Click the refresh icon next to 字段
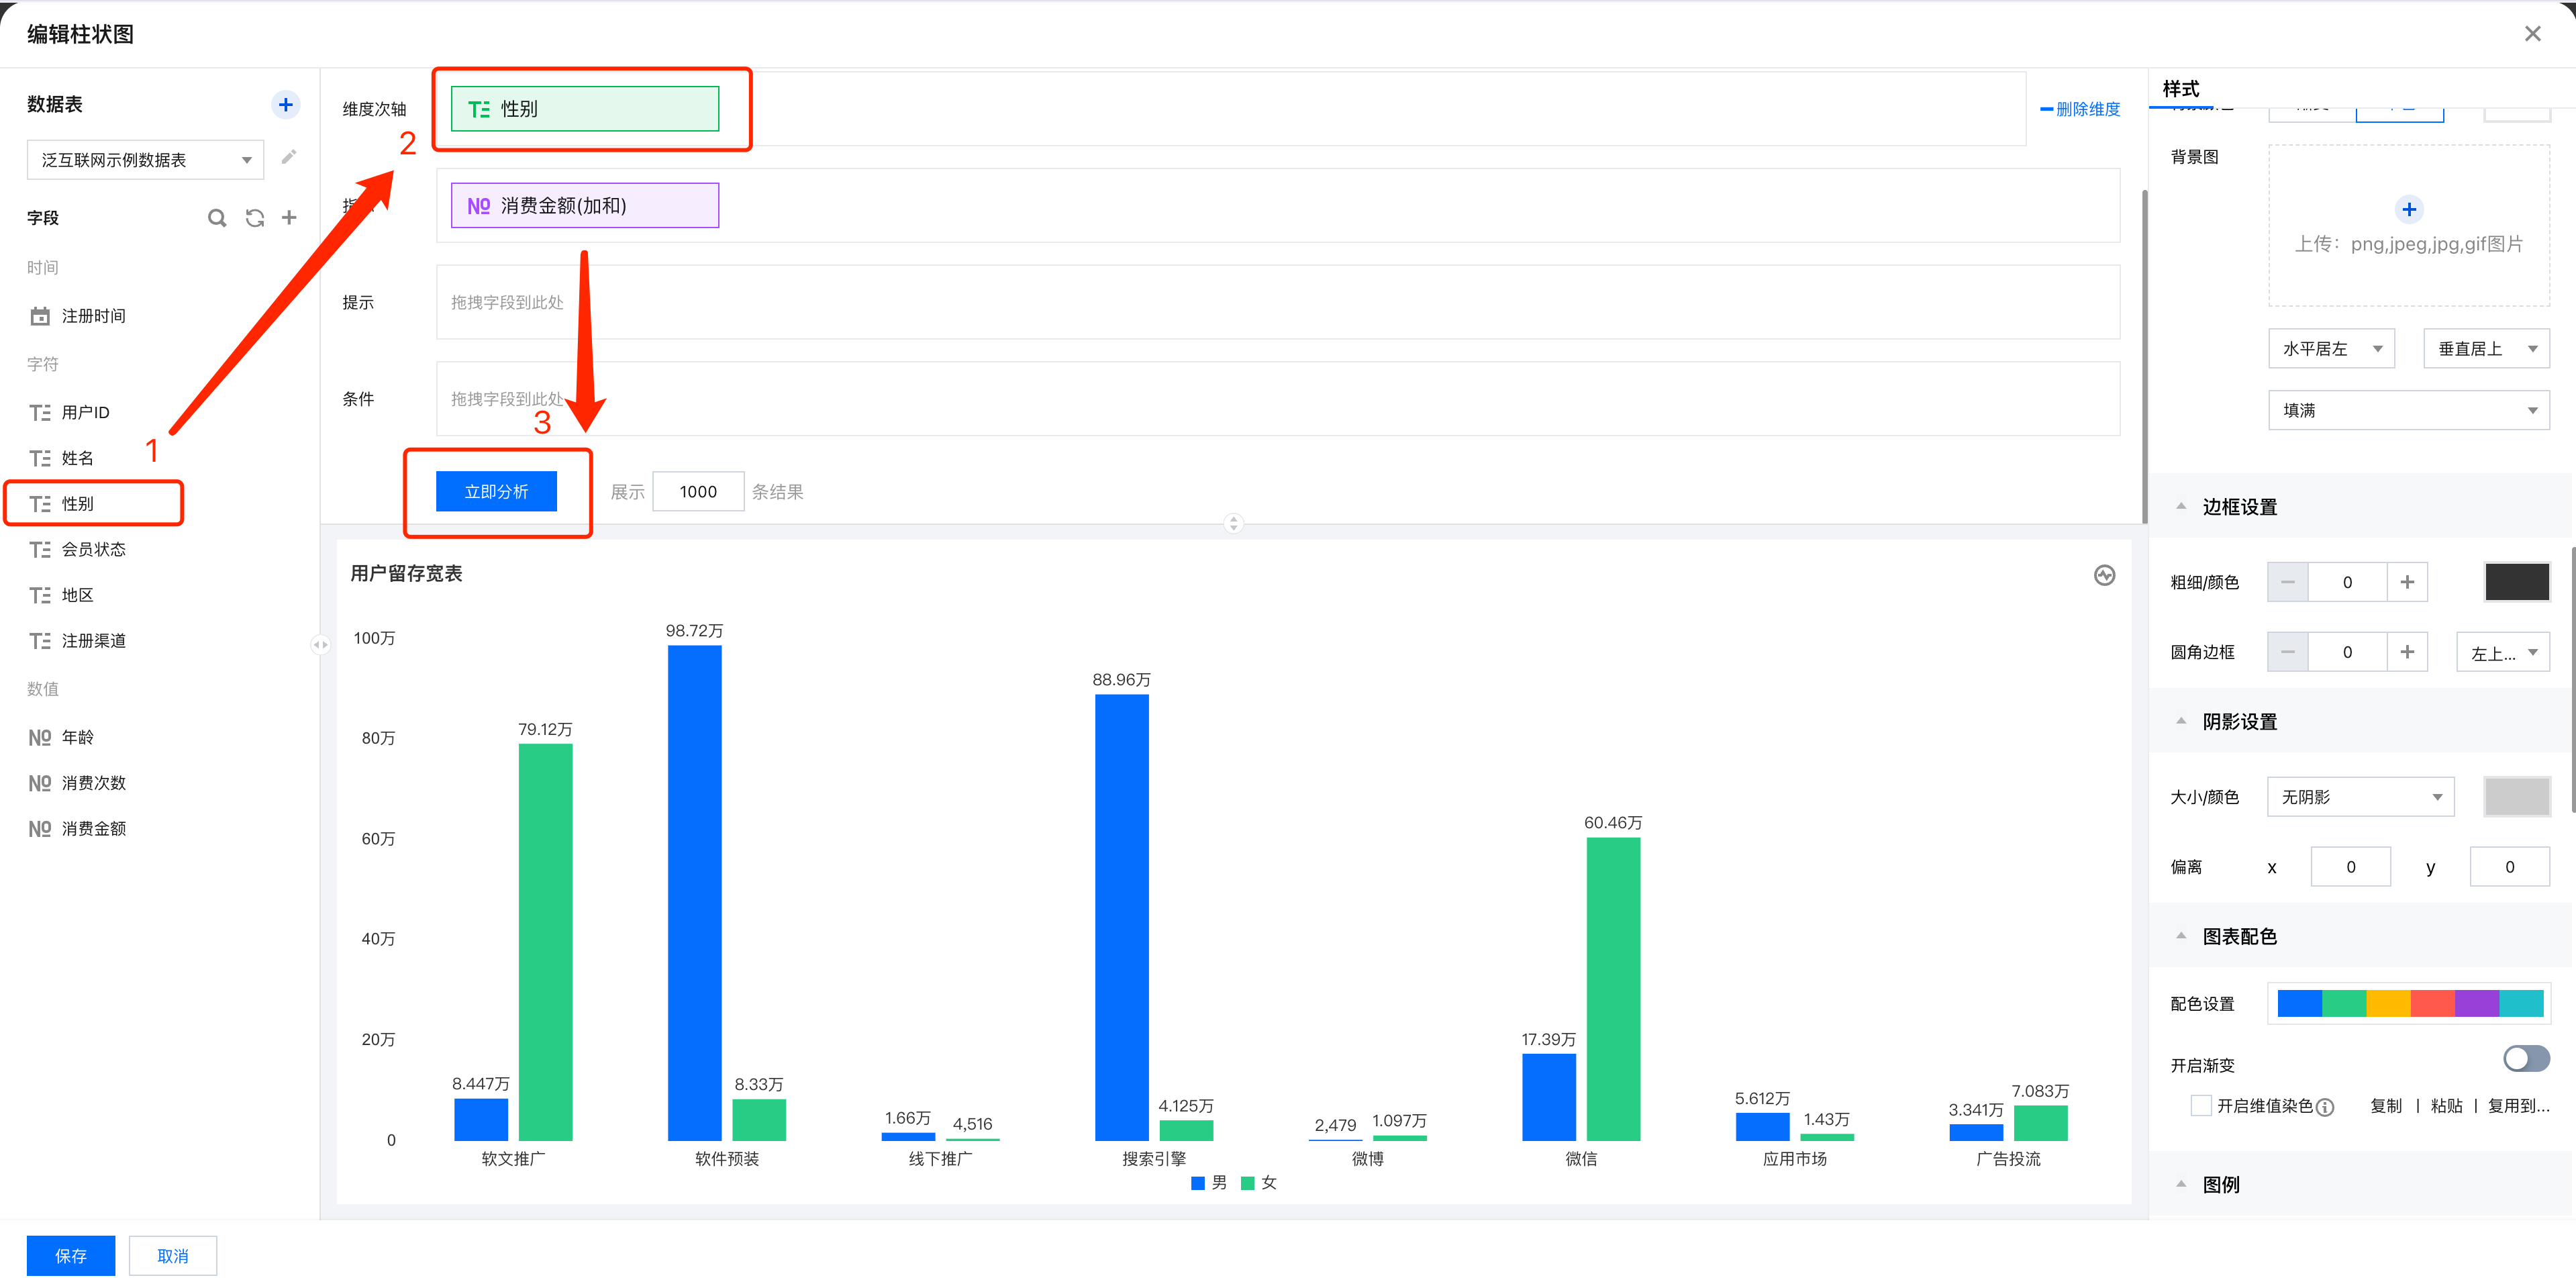Screen dimensions: 2576x1286 point(255,218)
